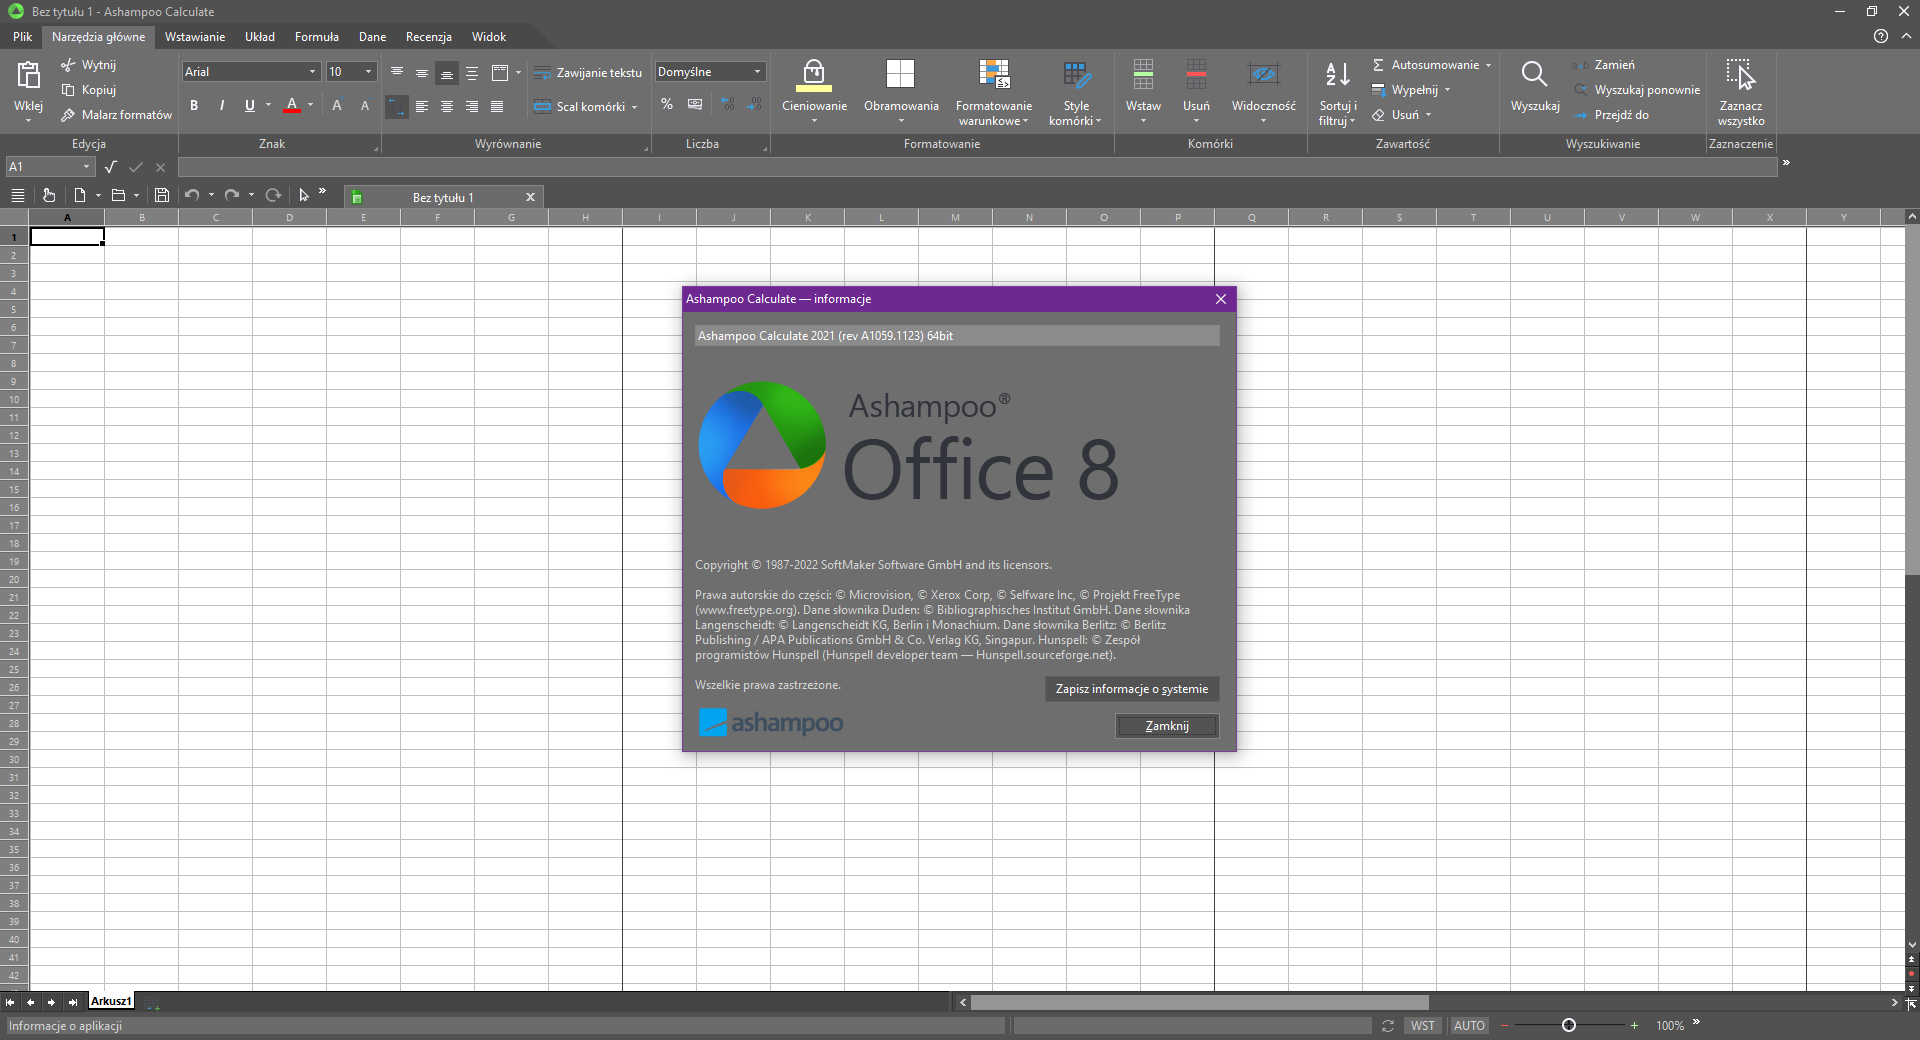1920x1040 pixels.
Task: Toggle underline formatting
Action: 250,105
